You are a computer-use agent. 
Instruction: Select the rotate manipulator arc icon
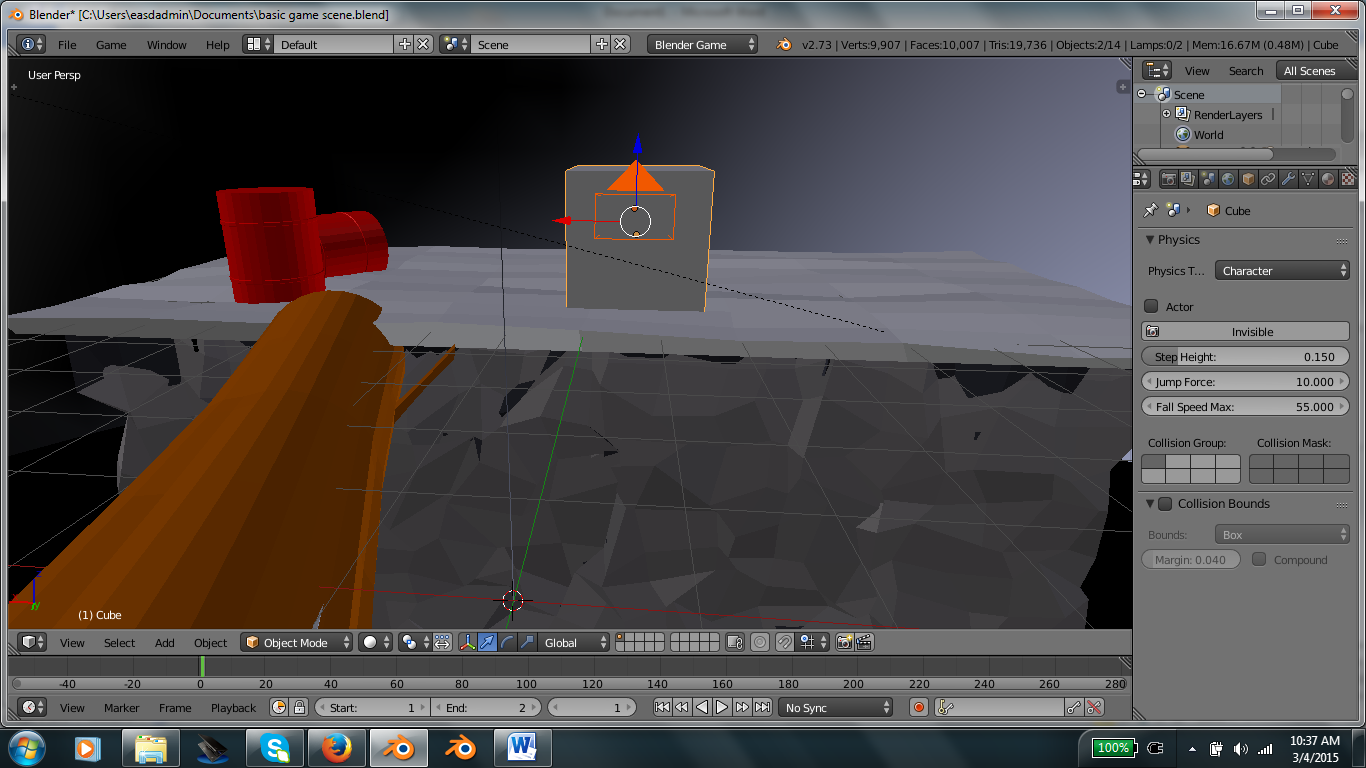point(507,642)
